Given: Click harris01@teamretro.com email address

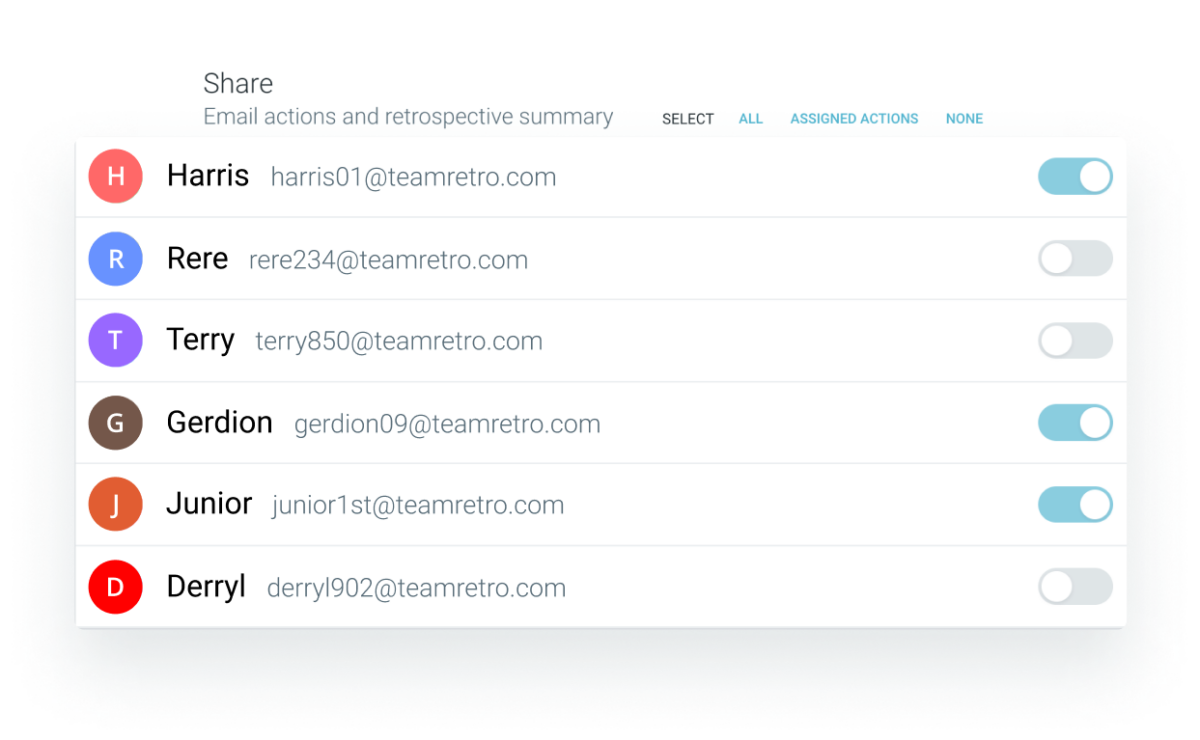Looking at the screenshot, I should pyautogui.click(x=413, y=177).
